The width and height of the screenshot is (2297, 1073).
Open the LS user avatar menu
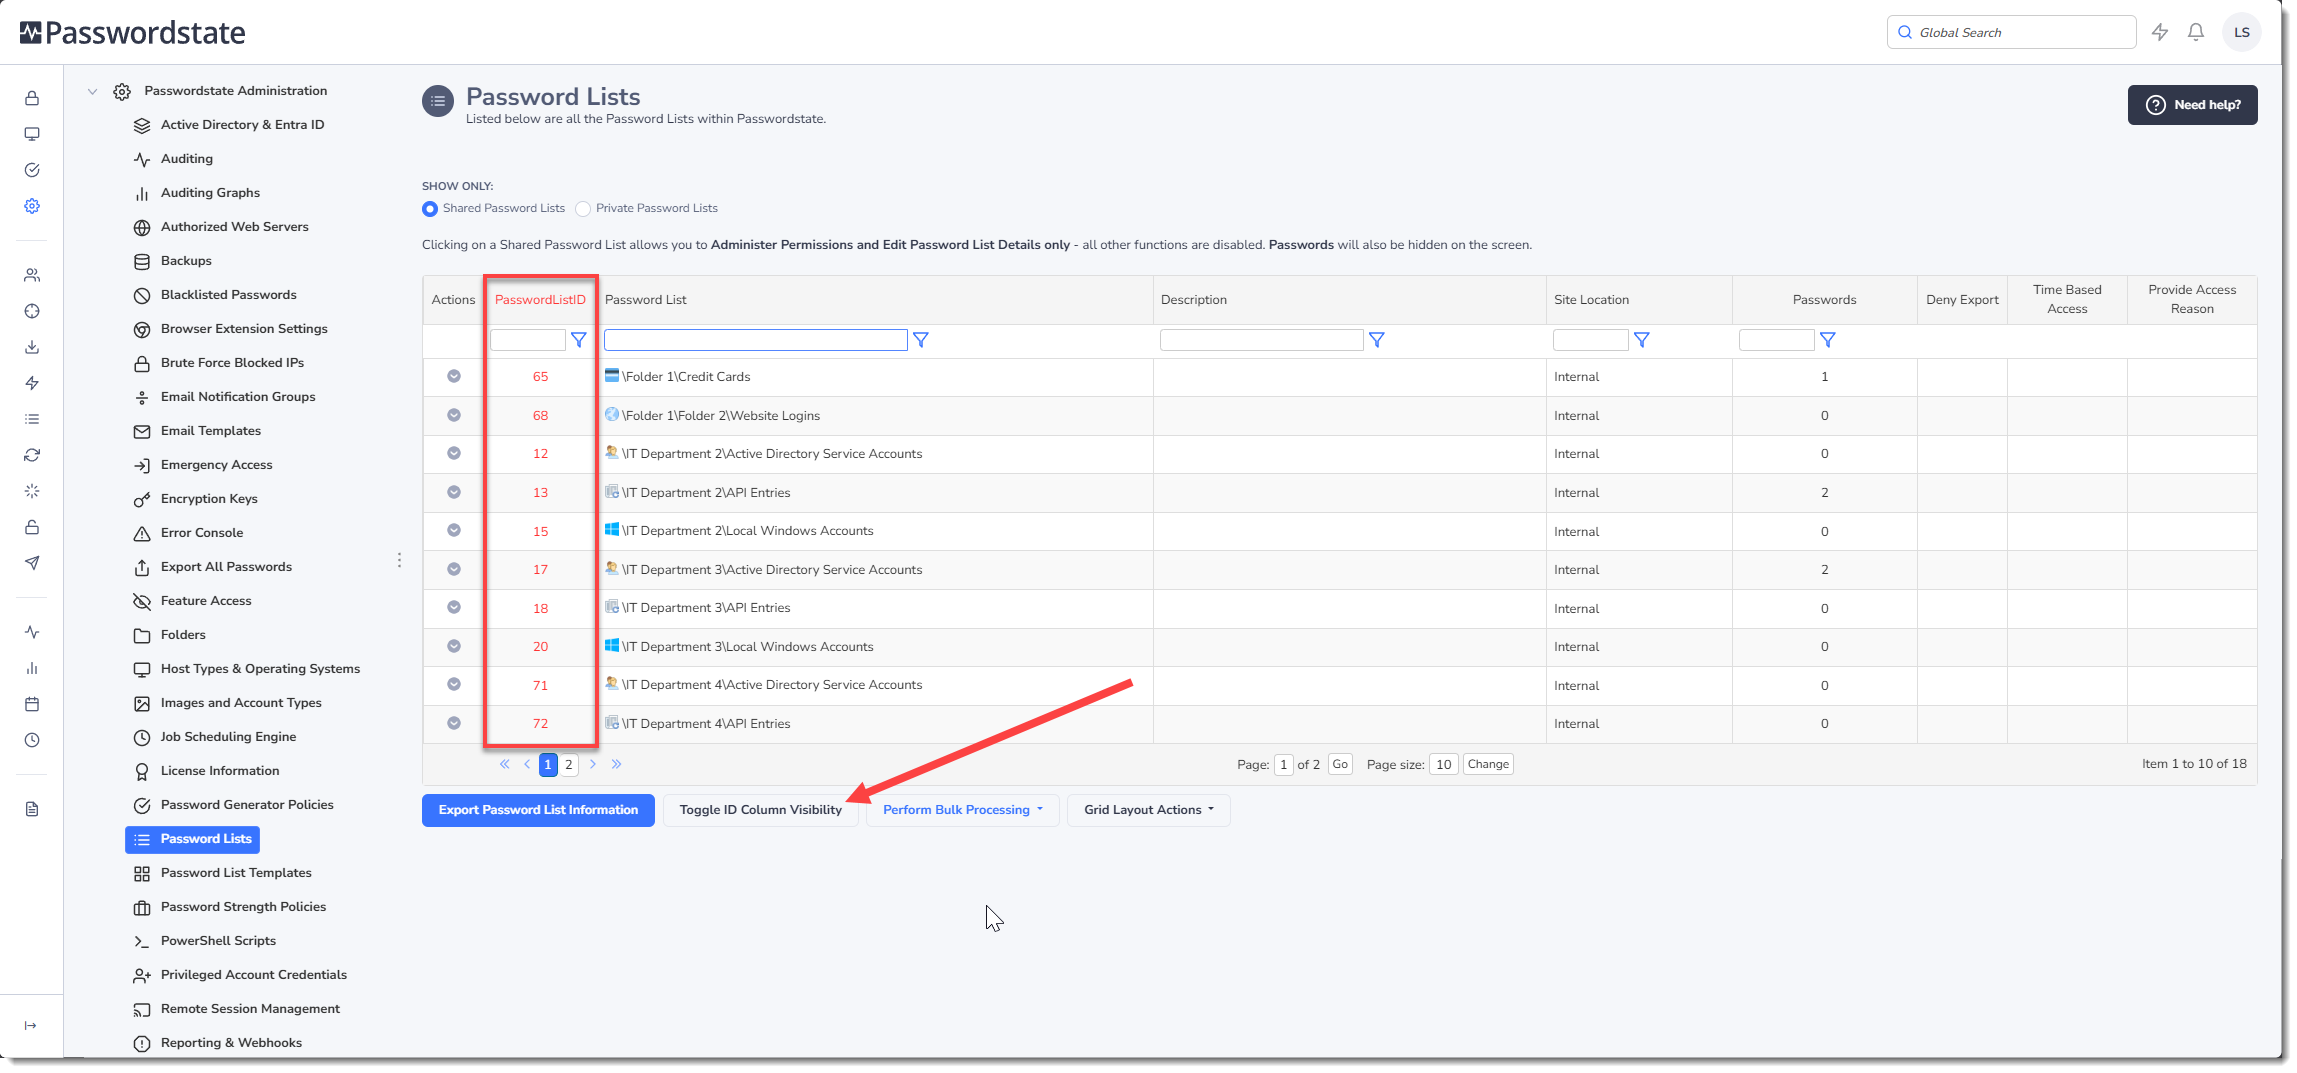pyautogui.click(x=2242, y=32)
